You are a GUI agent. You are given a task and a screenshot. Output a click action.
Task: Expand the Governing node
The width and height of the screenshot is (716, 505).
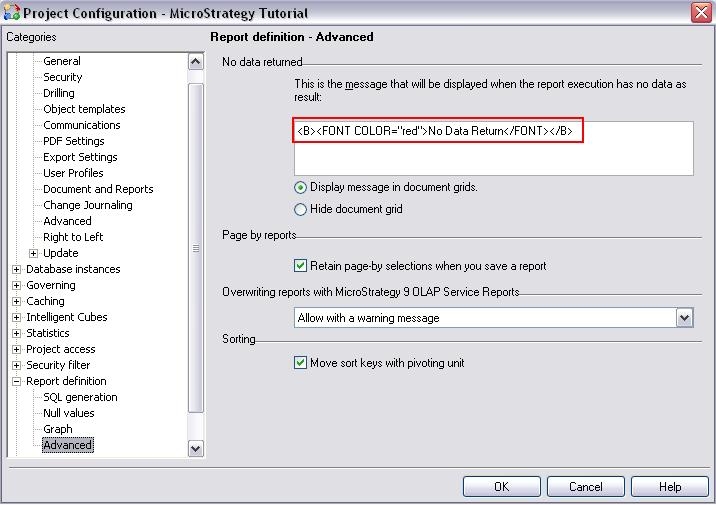click(16, 285)
